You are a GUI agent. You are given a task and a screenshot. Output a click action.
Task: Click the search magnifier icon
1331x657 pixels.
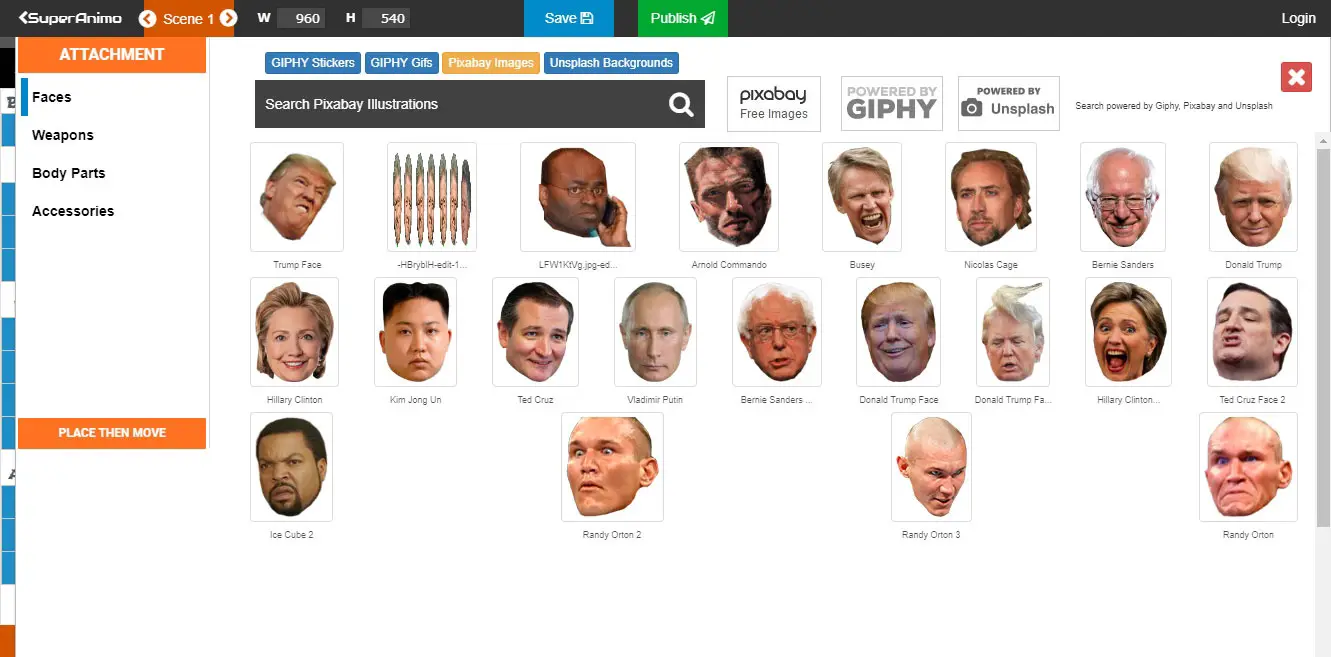(681, 104)
